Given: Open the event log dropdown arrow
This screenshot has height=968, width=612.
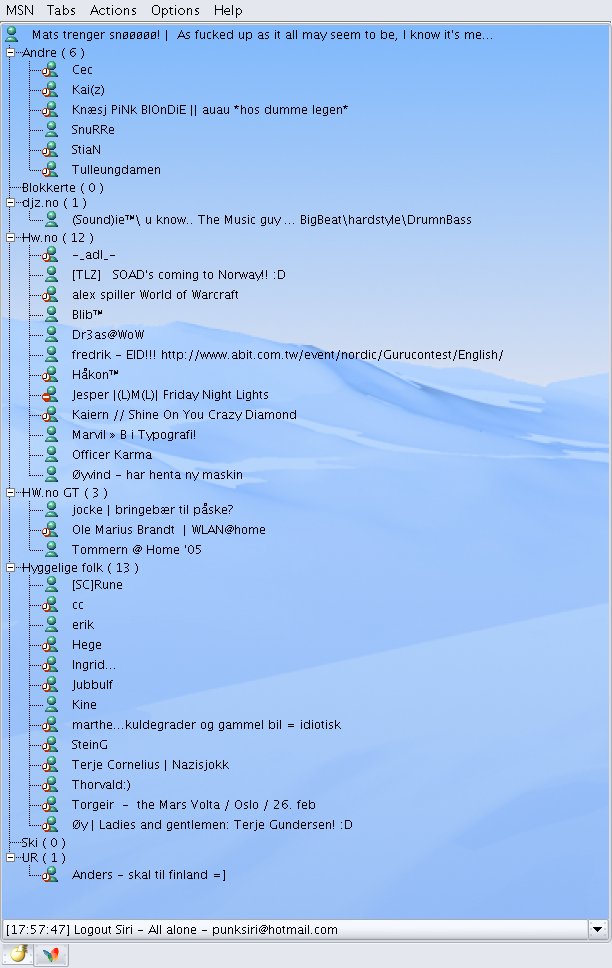Looking at the screenshot, I should 597,929.
